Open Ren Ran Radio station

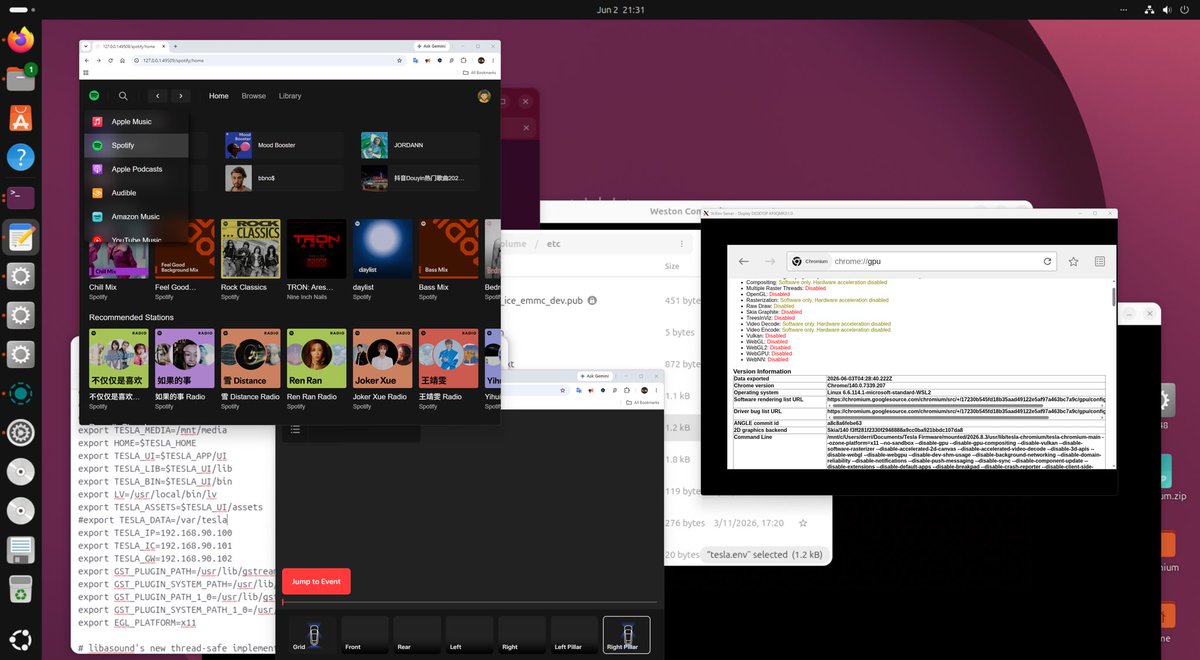(316, 358)
